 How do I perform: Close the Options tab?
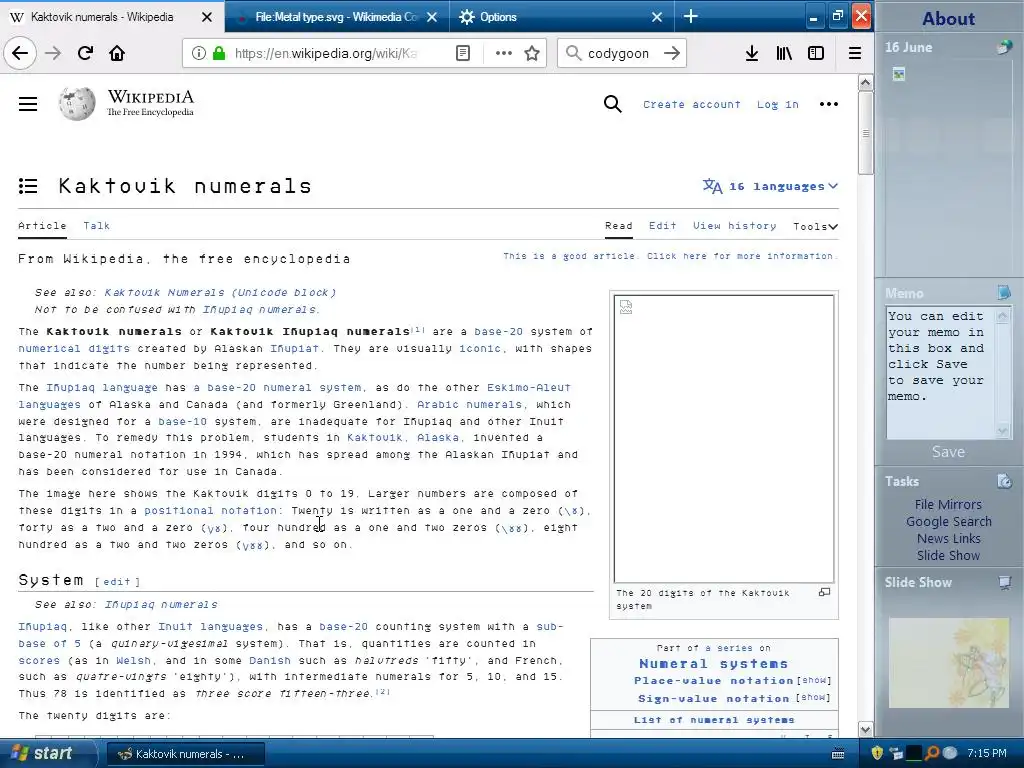pyautogui.click(x=657, y=17)
